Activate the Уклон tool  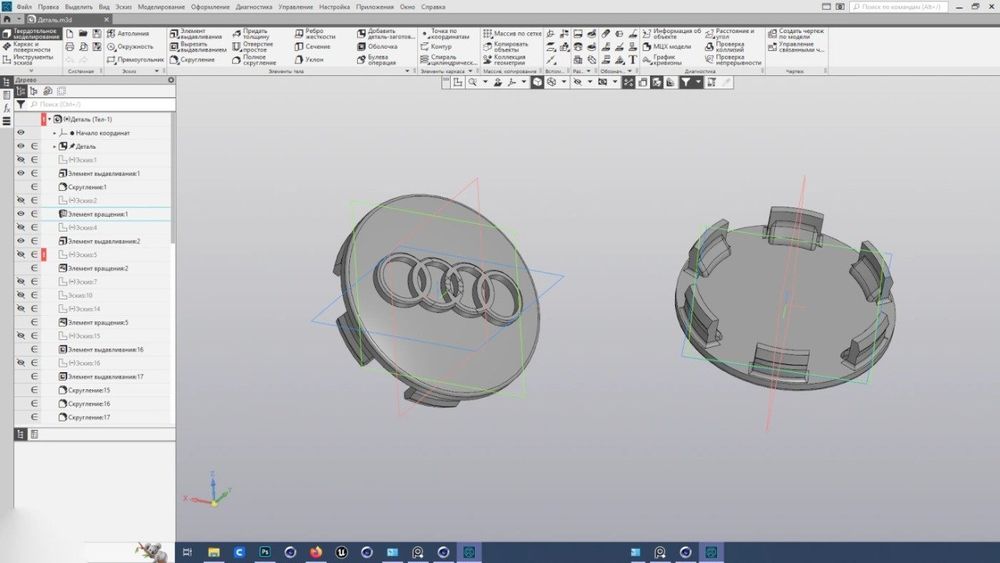coord(309,59)
